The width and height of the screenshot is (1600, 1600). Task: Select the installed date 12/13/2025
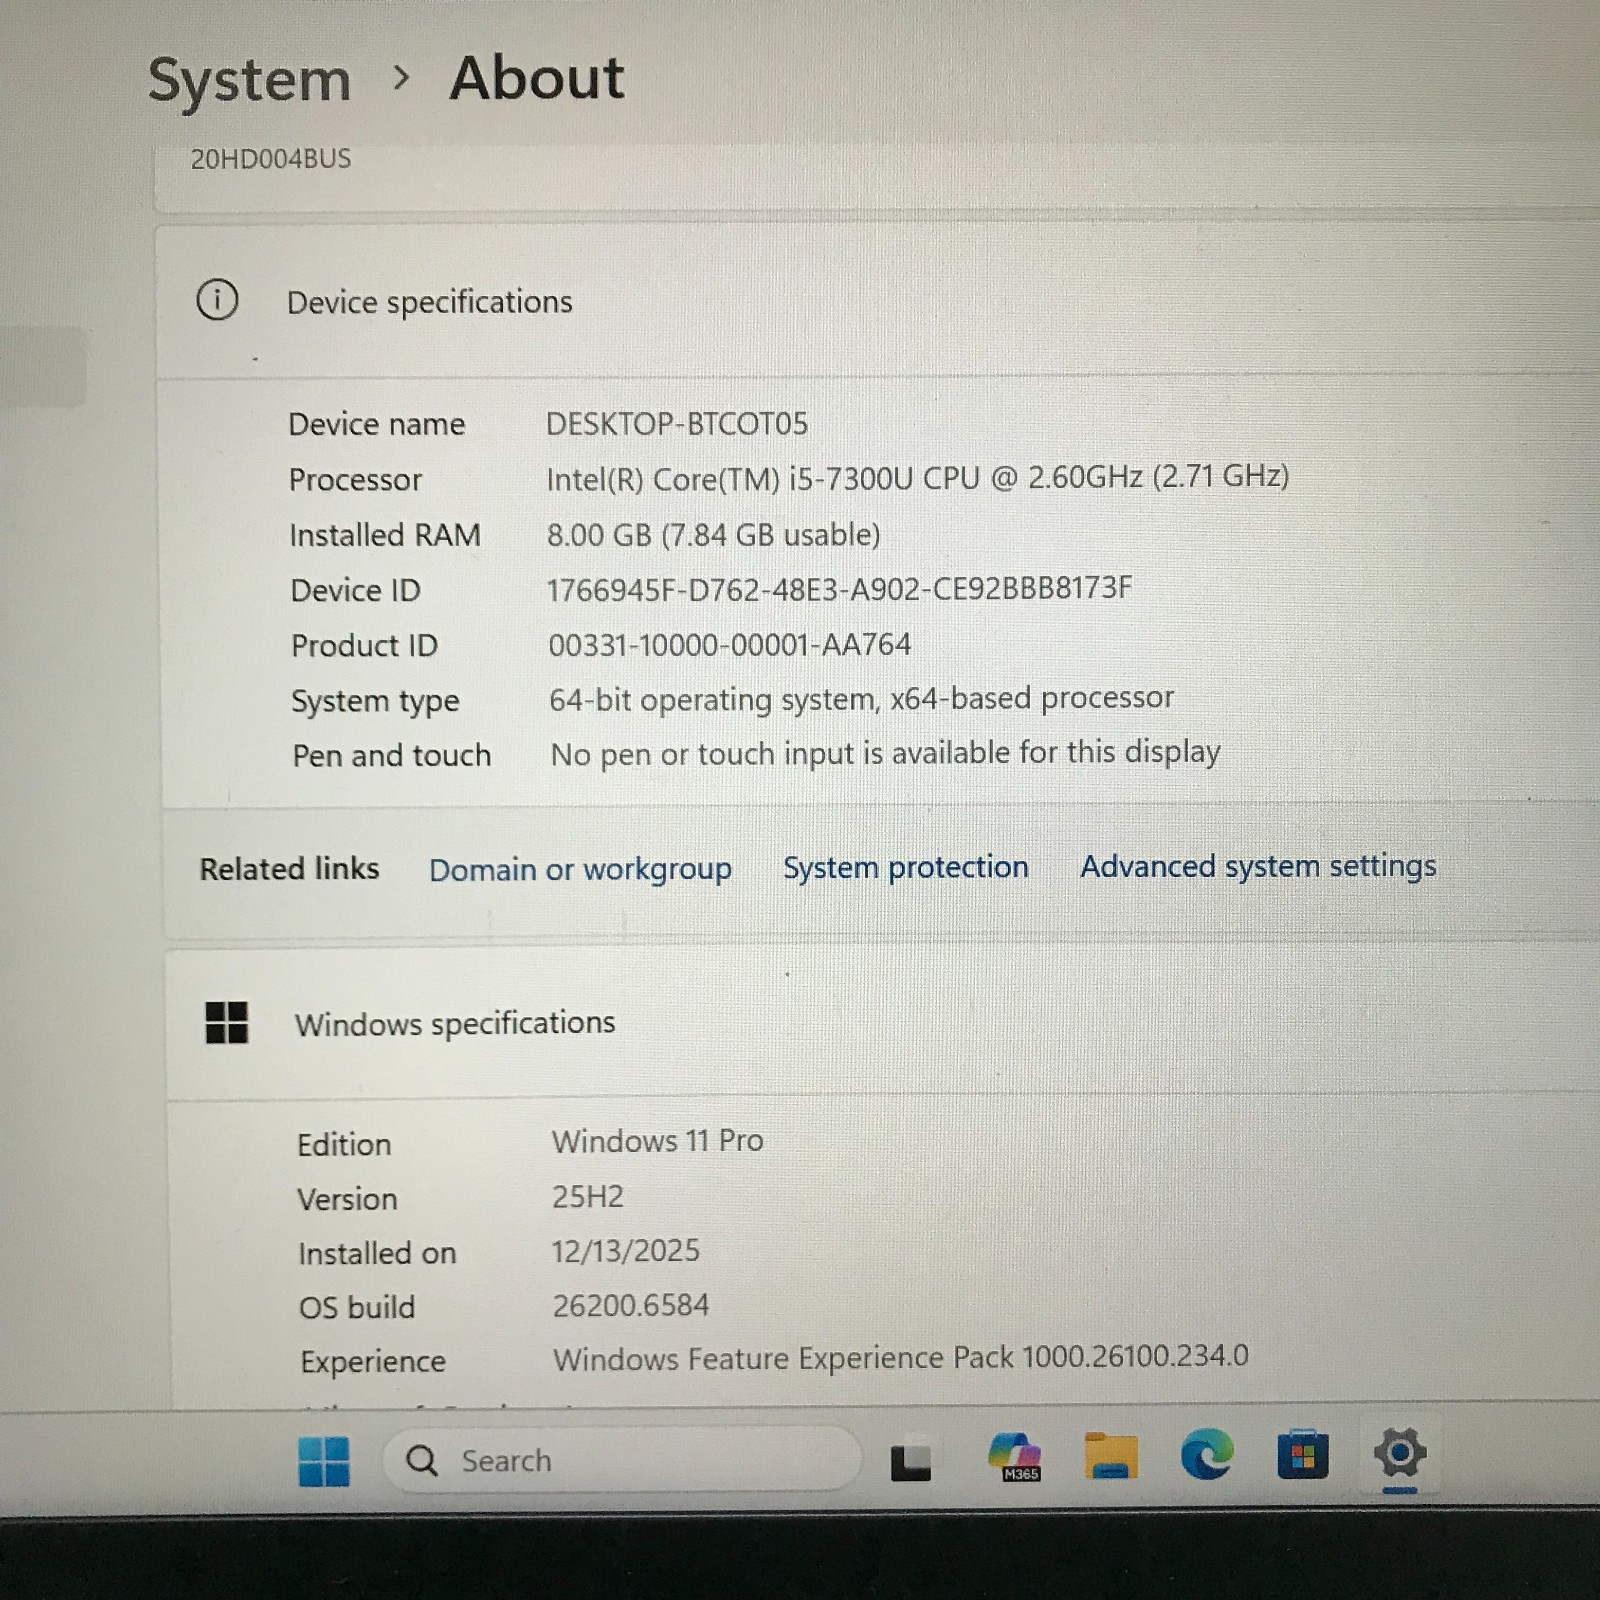tap(626, 1250)
